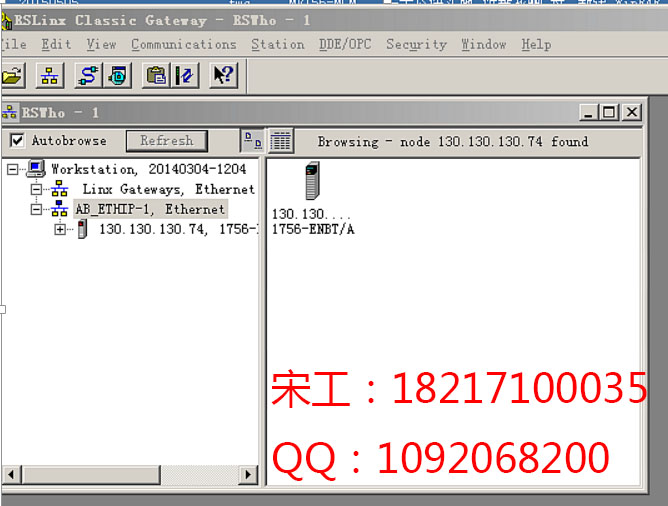The image size is (668, 506).
Task: Open RSWho network browser from toolbar
Action: pyautogui.click(x=50, y=75)
